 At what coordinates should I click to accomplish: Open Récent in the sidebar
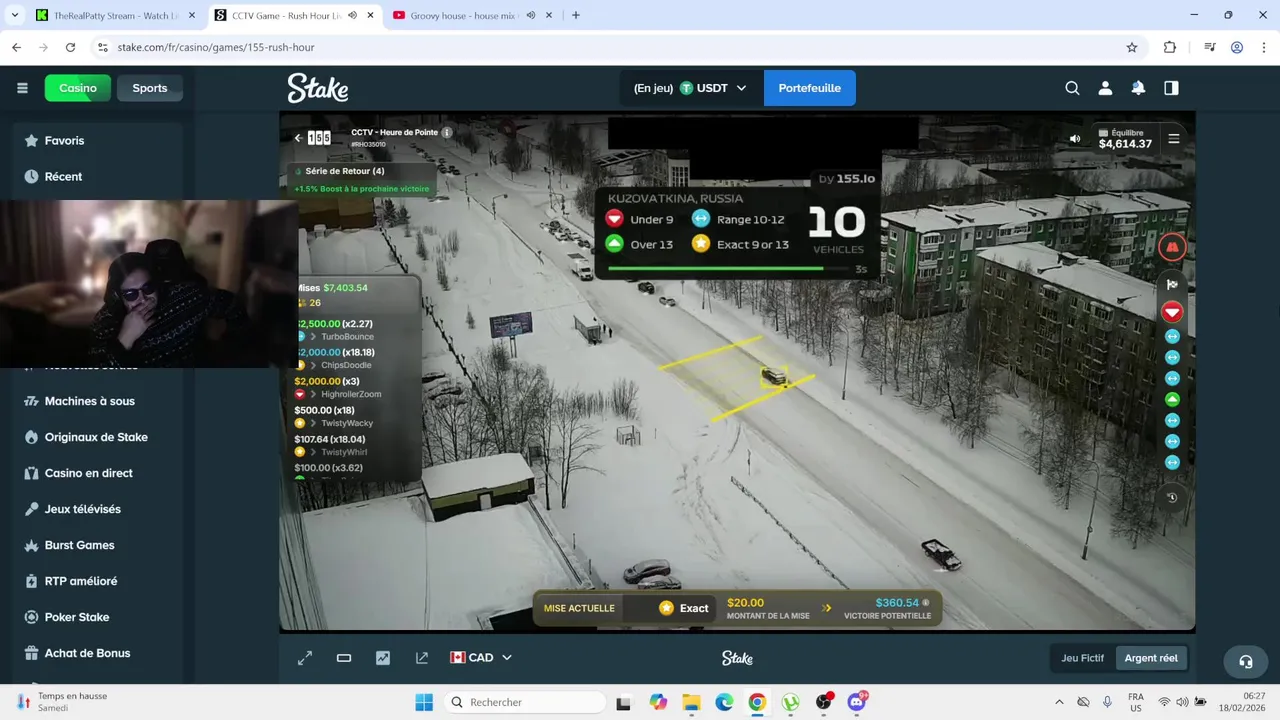click(x=97, y=177)
